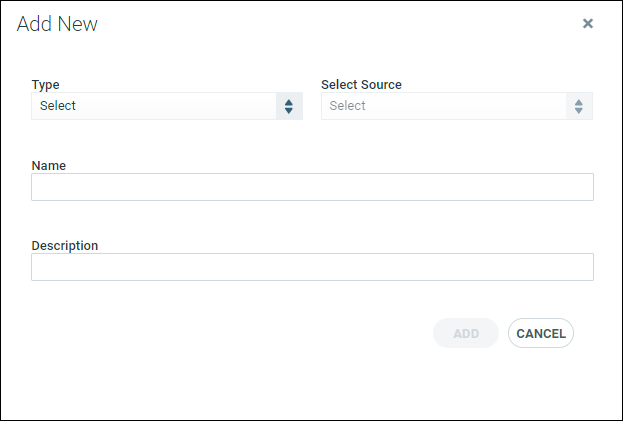Close the Add New dialog with X
The image size is (623, 421).
coord(588,23)
